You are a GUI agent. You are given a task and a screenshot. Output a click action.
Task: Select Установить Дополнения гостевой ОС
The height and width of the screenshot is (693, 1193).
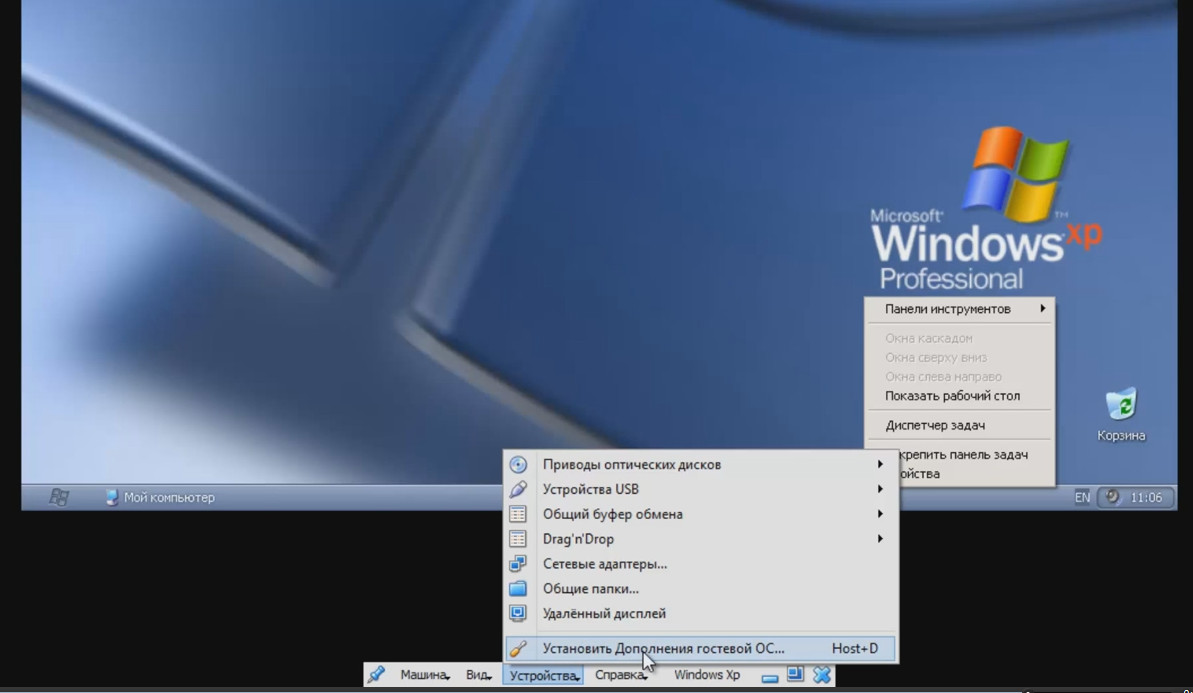tap(663, 649)
